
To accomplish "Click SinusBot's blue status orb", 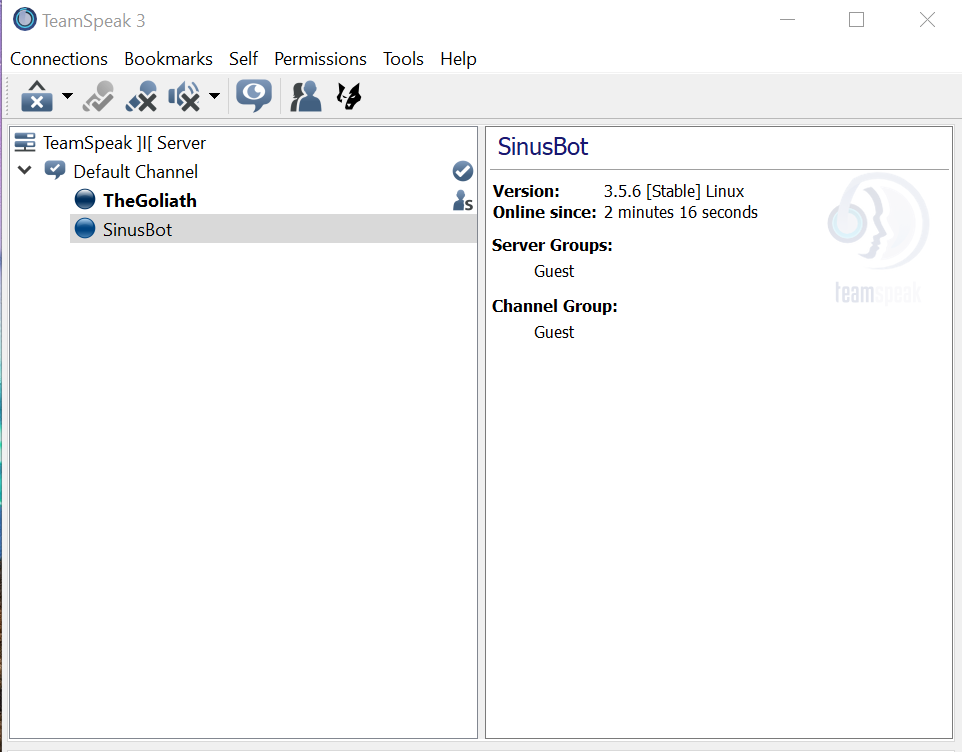I will pos(85,228).
